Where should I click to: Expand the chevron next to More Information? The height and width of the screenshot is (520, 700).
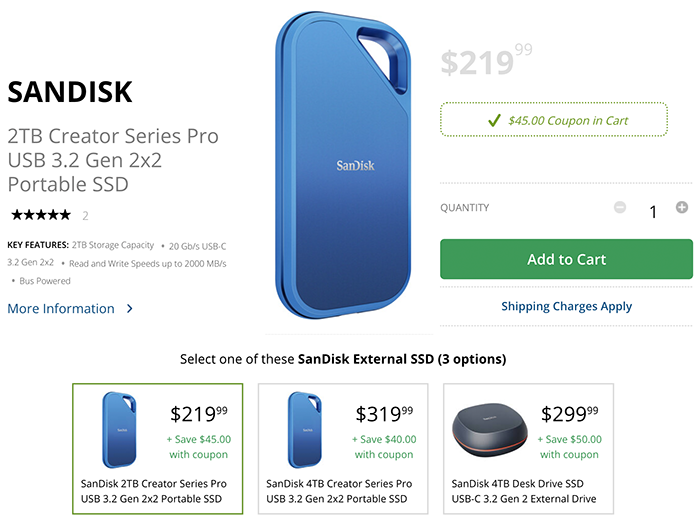pos(129,308)
